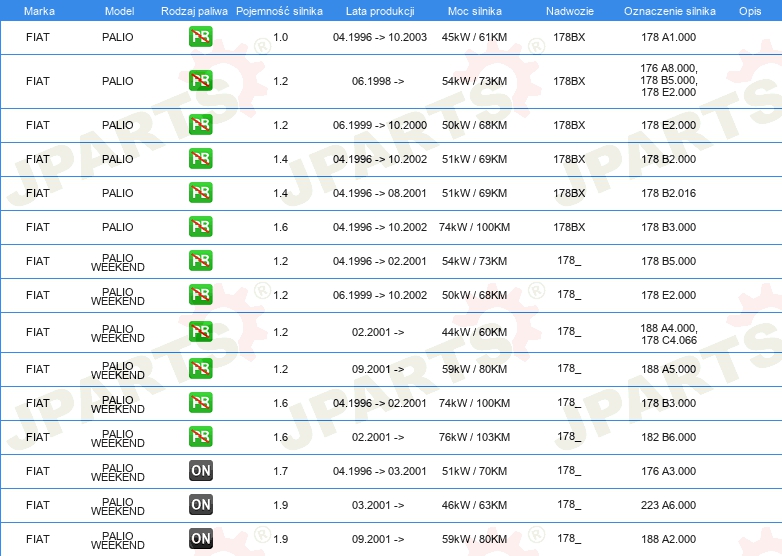Click the petrol icon in the 06.1998 row
The height and width of the screenshot is (556, 782).
pyautogui.click(x=200, y=81)
